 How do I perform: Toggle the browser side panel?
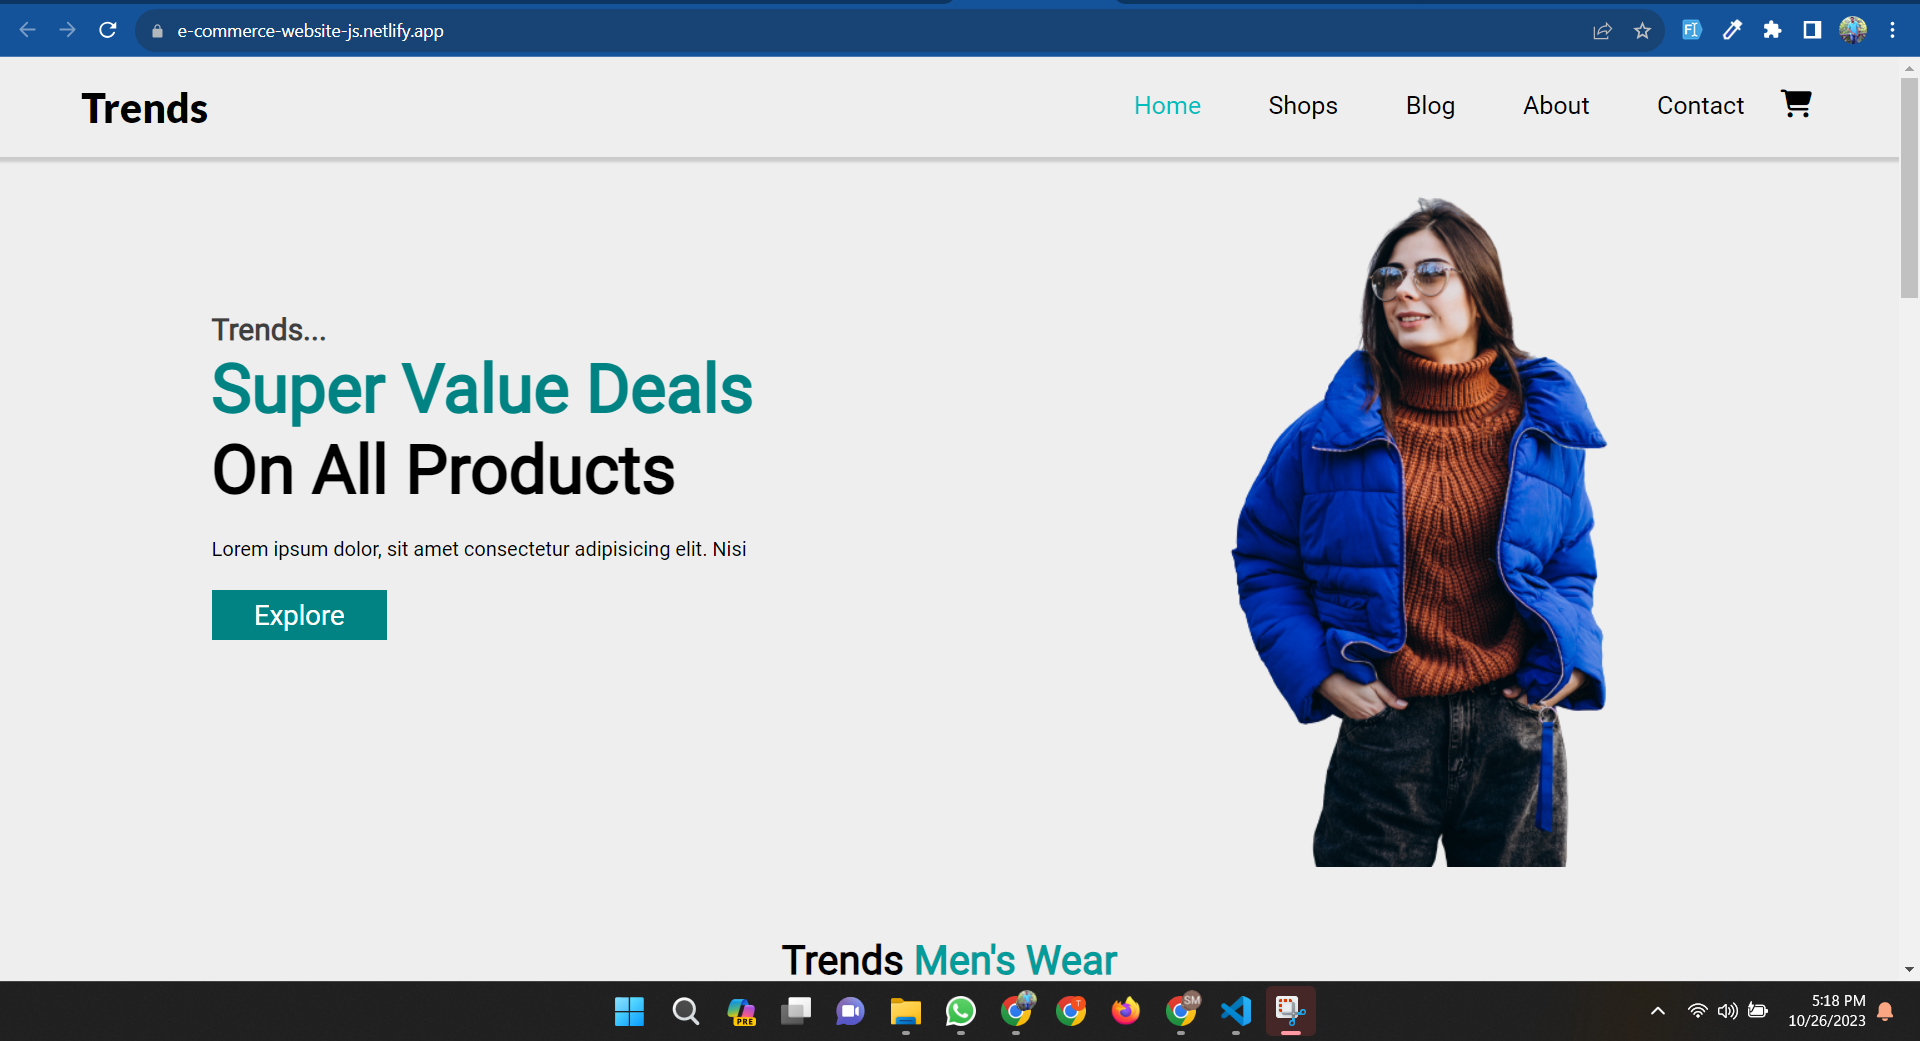point(1812,30)
